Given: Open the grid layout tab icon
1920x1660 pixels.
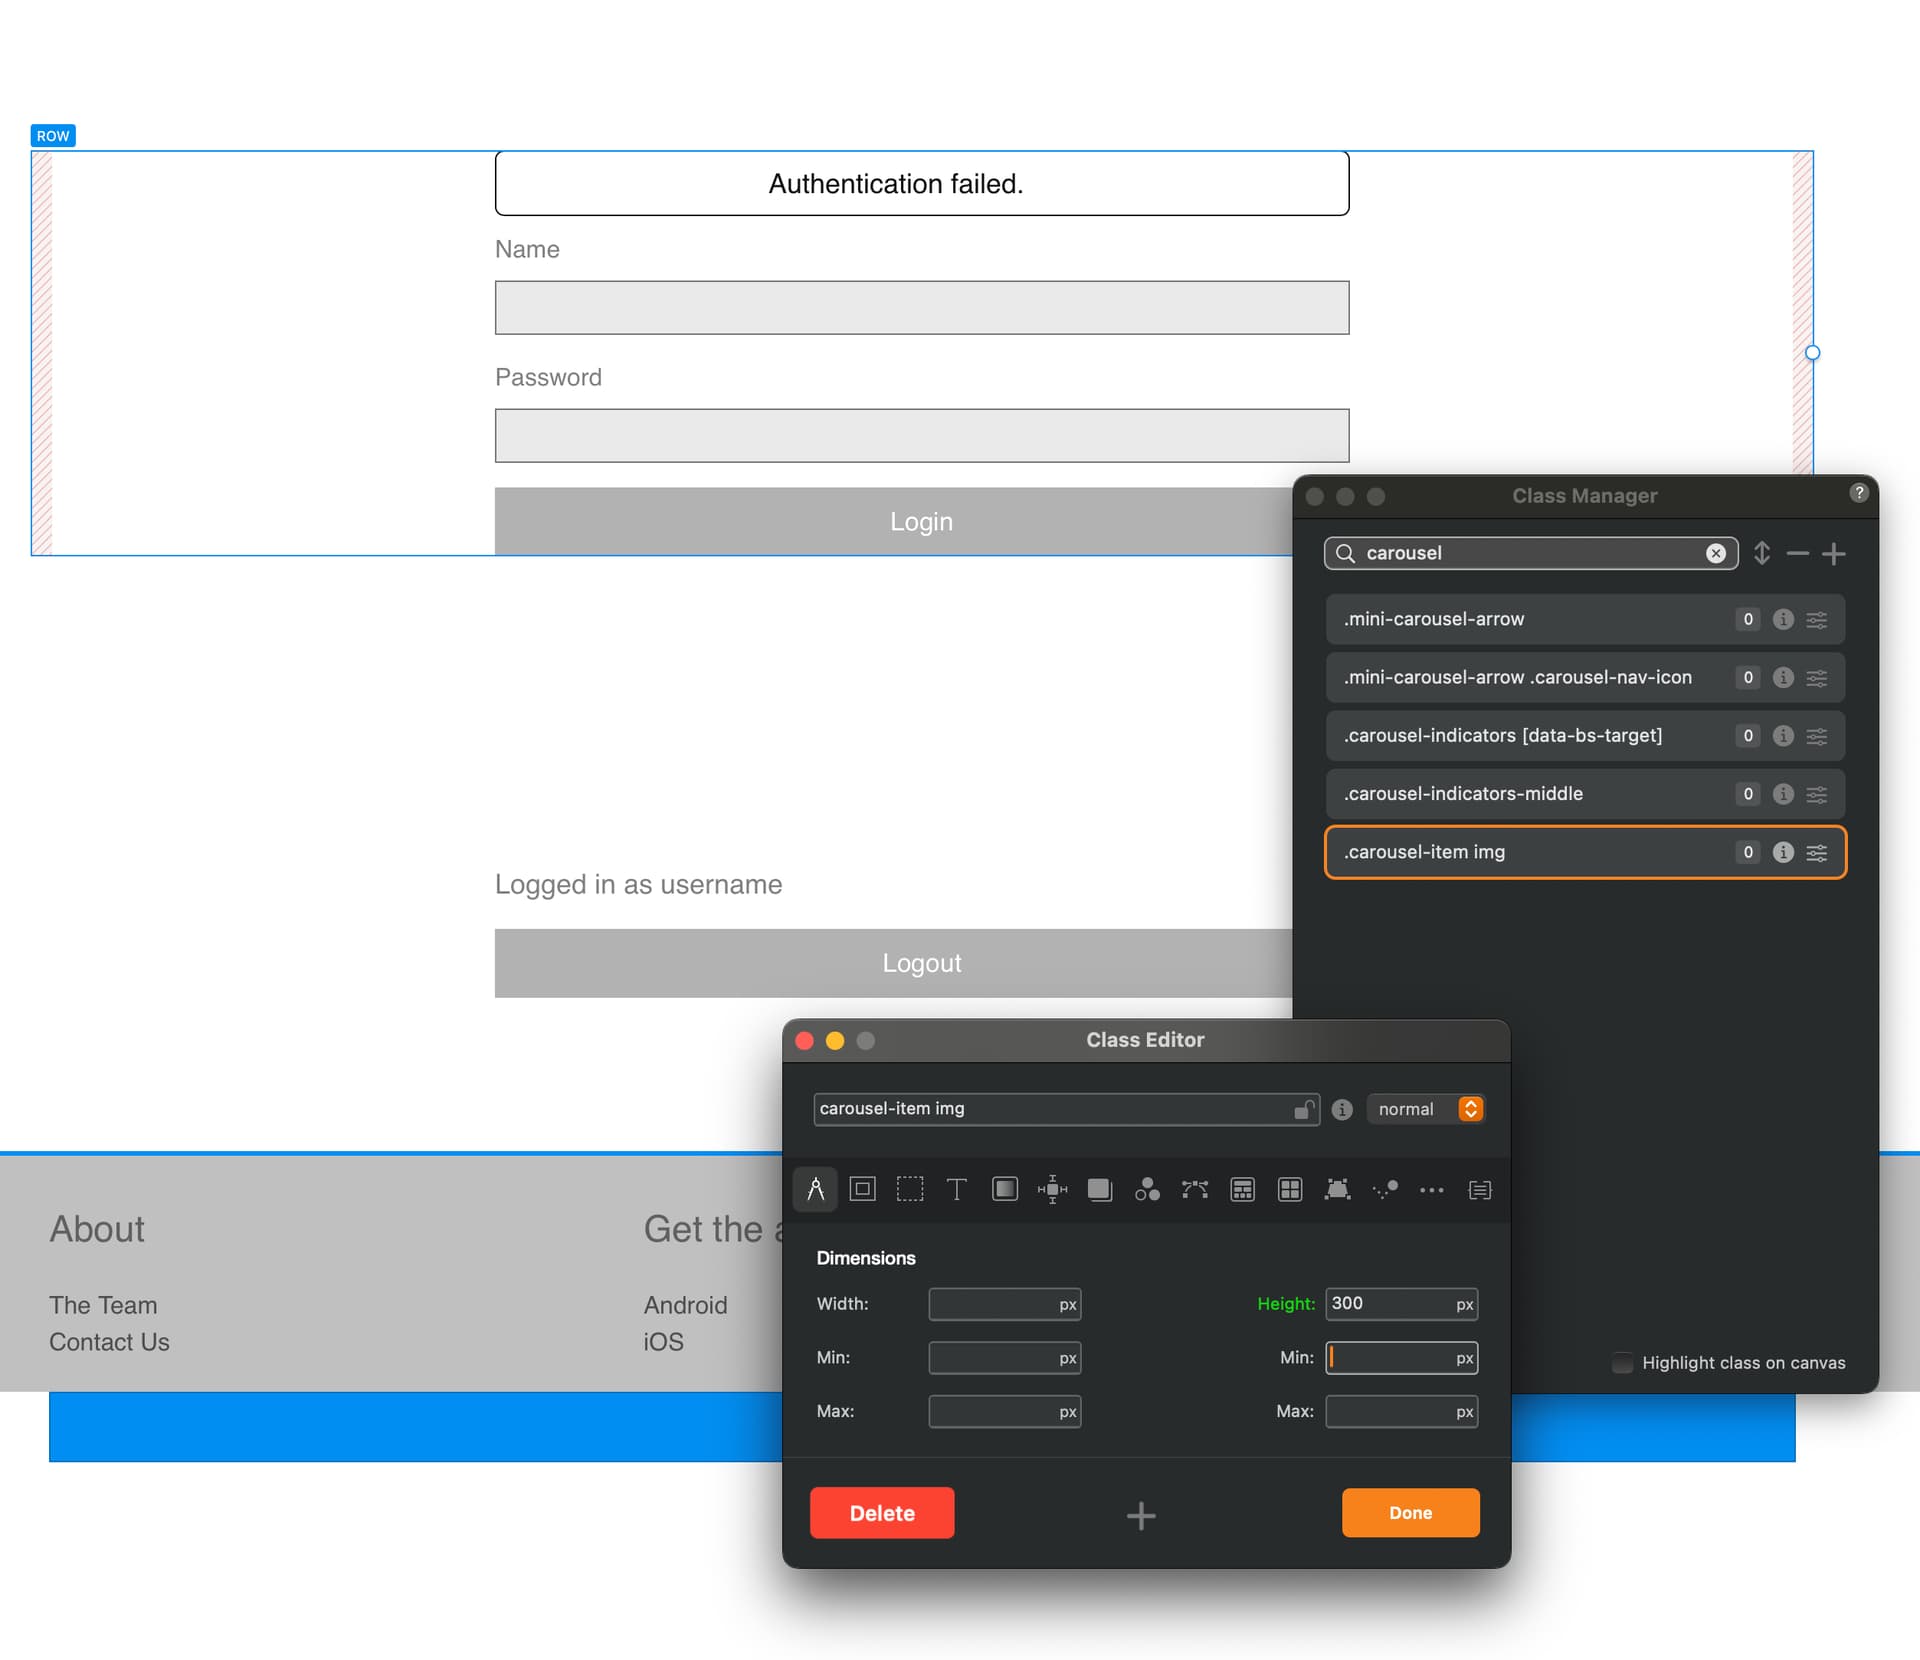Looking at the screenshot, I should point(1290,1189).
